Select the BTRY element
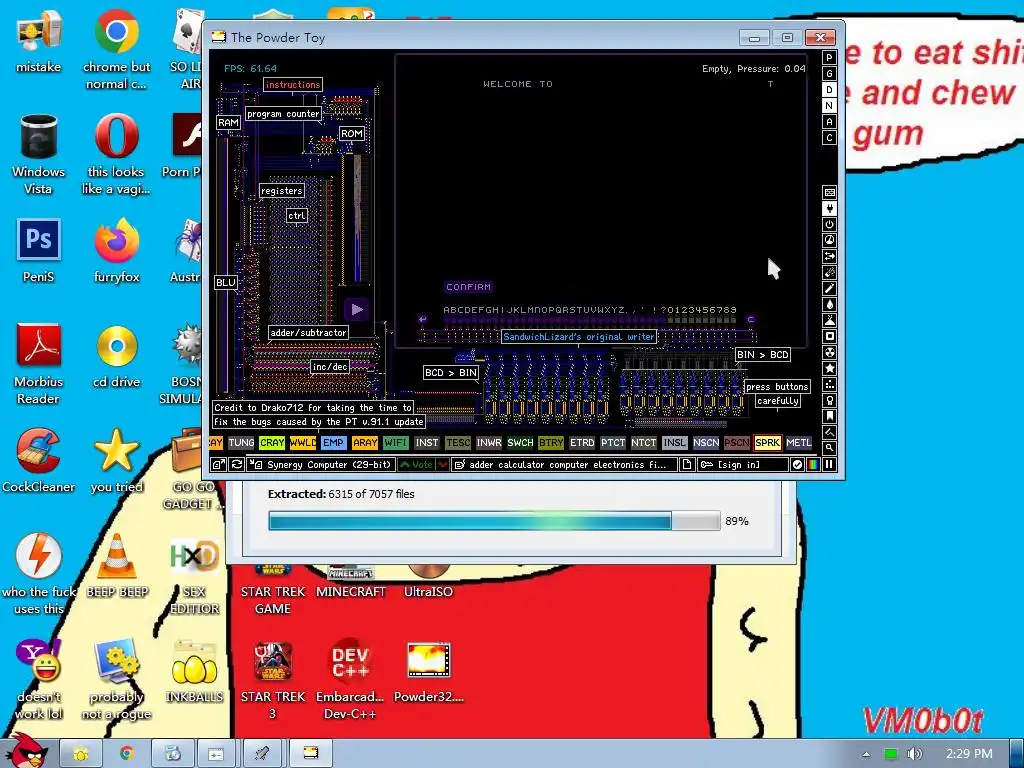Screen dimensions: 1024x768 pyautogui.click(x=551, y=443)
